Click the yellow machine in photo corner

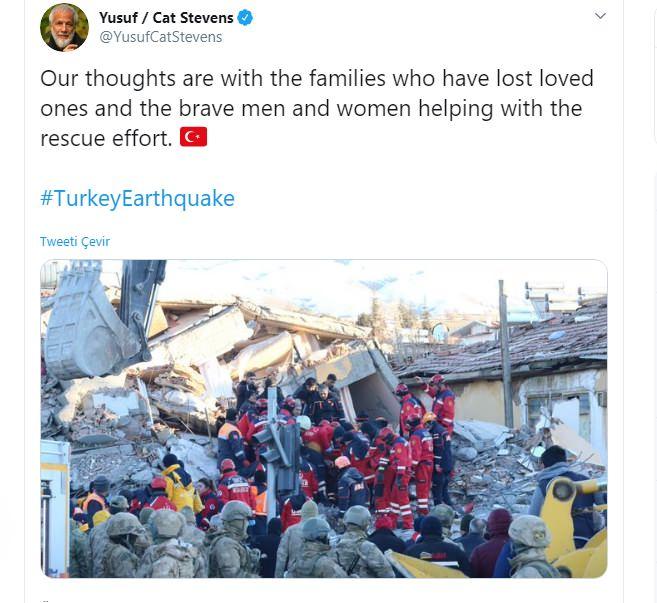tap(576, 528)
